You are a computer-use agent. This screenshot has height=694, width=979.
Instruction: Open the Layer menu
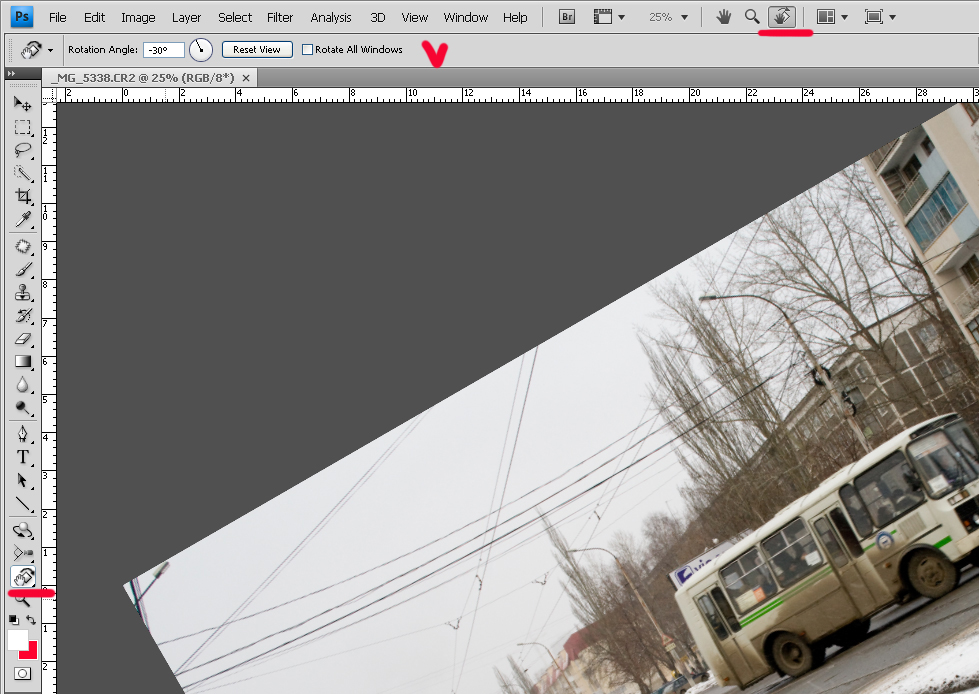[186, 17]
